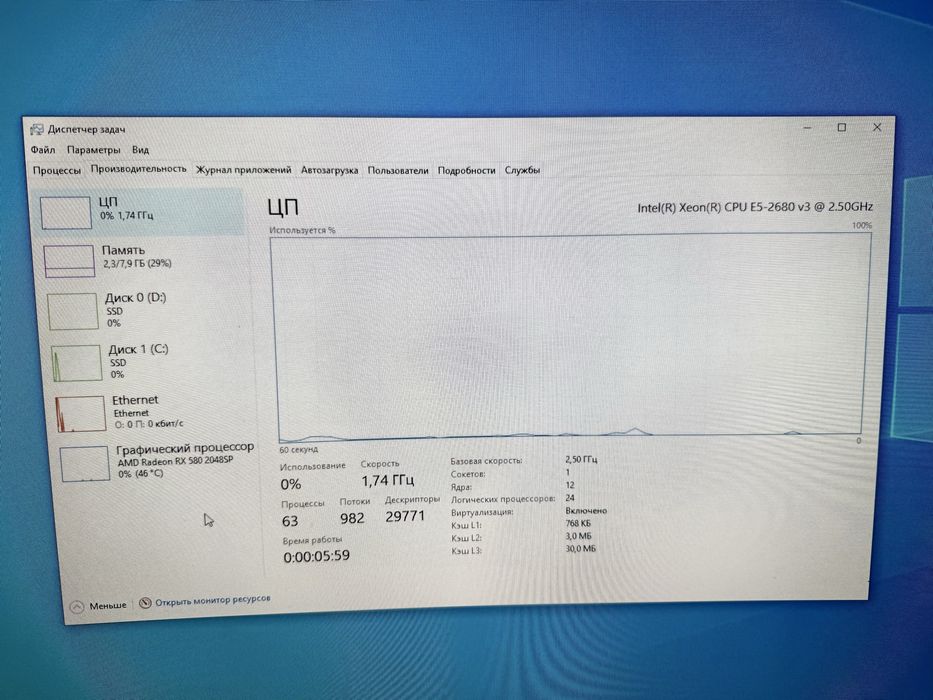Click the Кэш L1 value 768 КБ

coord(578,523)
